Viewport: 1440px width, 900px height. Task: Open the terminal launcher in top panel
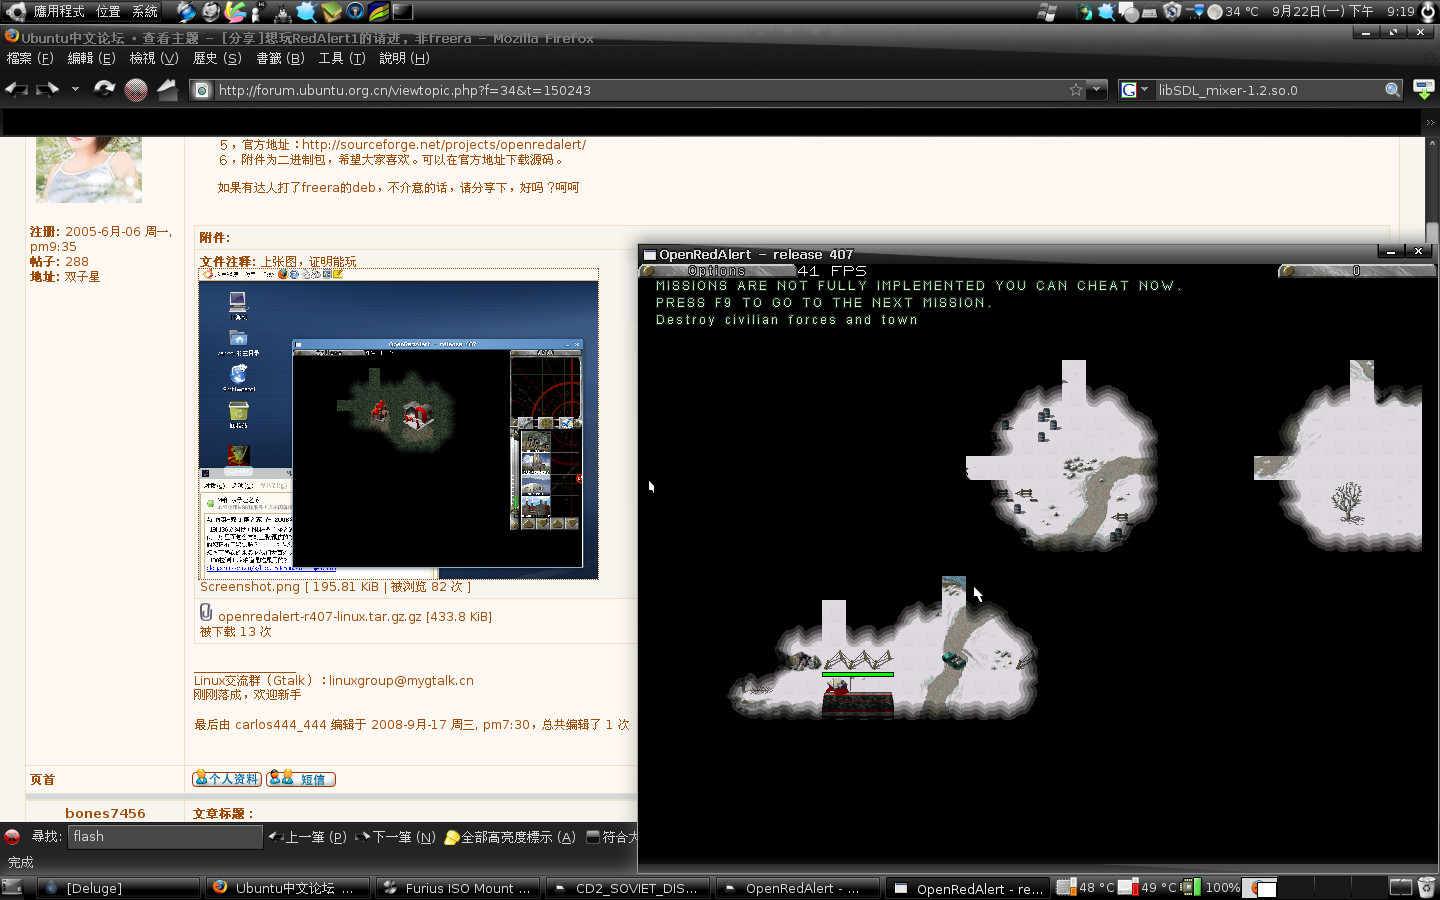pos(403,12)
